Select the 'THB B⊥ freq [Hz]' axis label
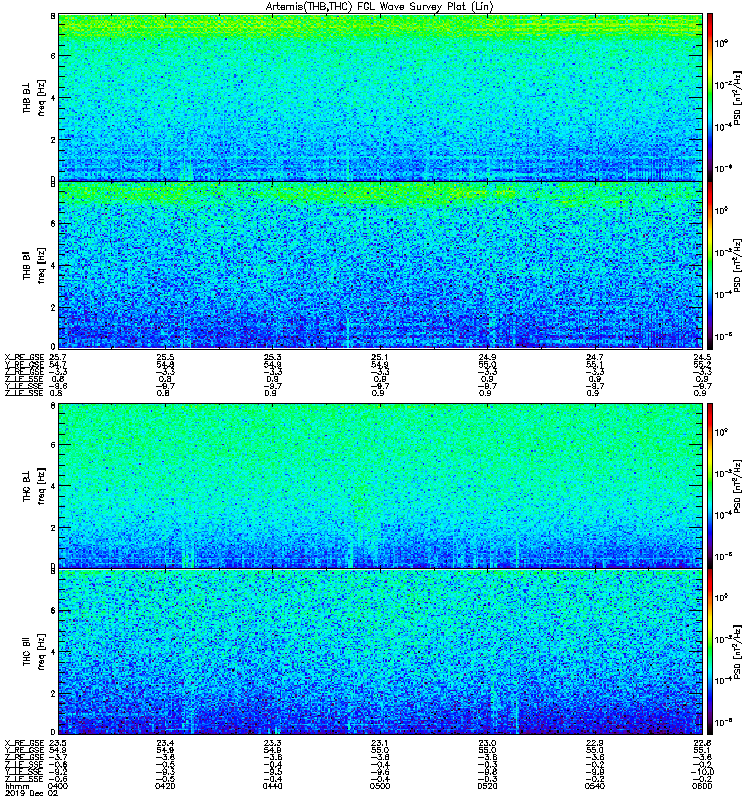 point(34,97)
